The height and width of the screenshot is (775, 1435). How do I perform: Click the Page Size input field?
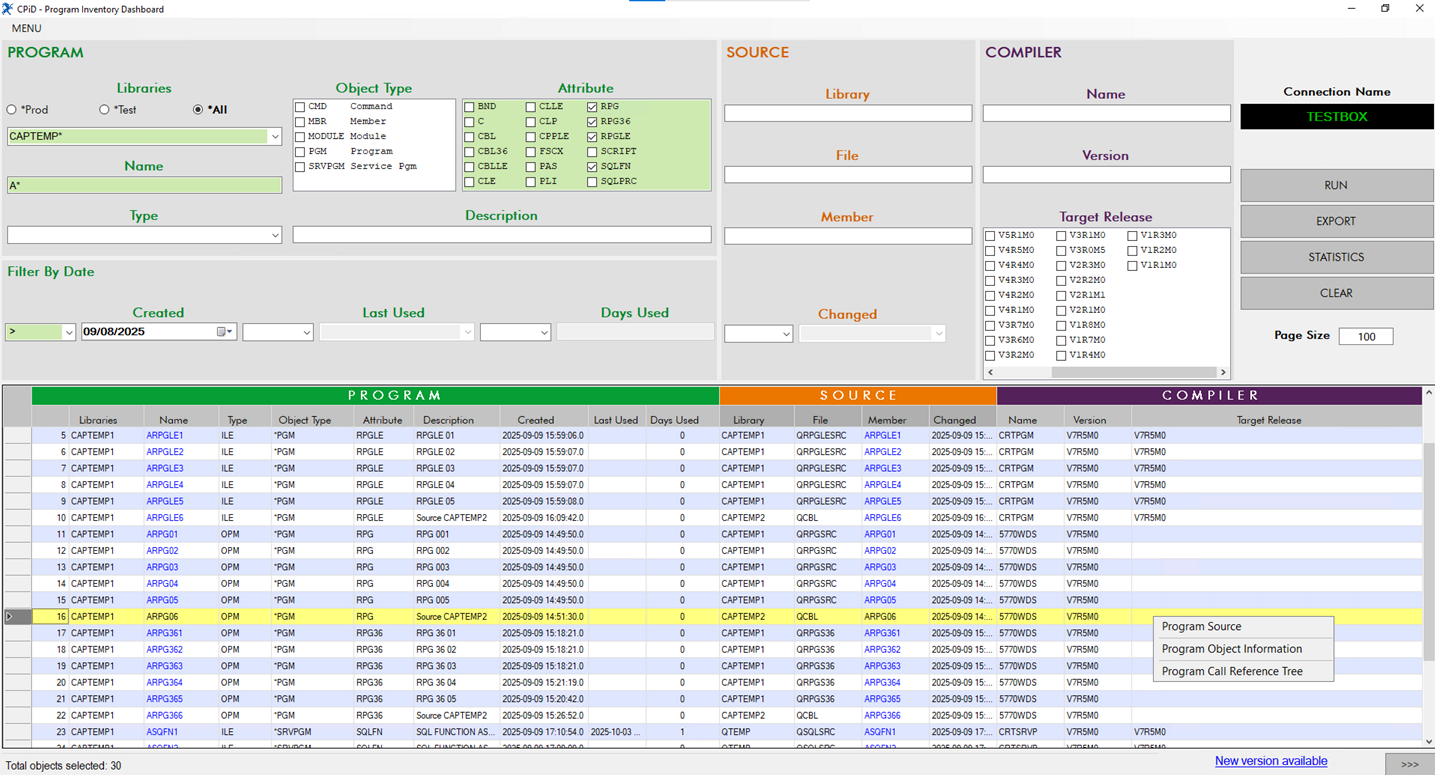(1365, 337)
